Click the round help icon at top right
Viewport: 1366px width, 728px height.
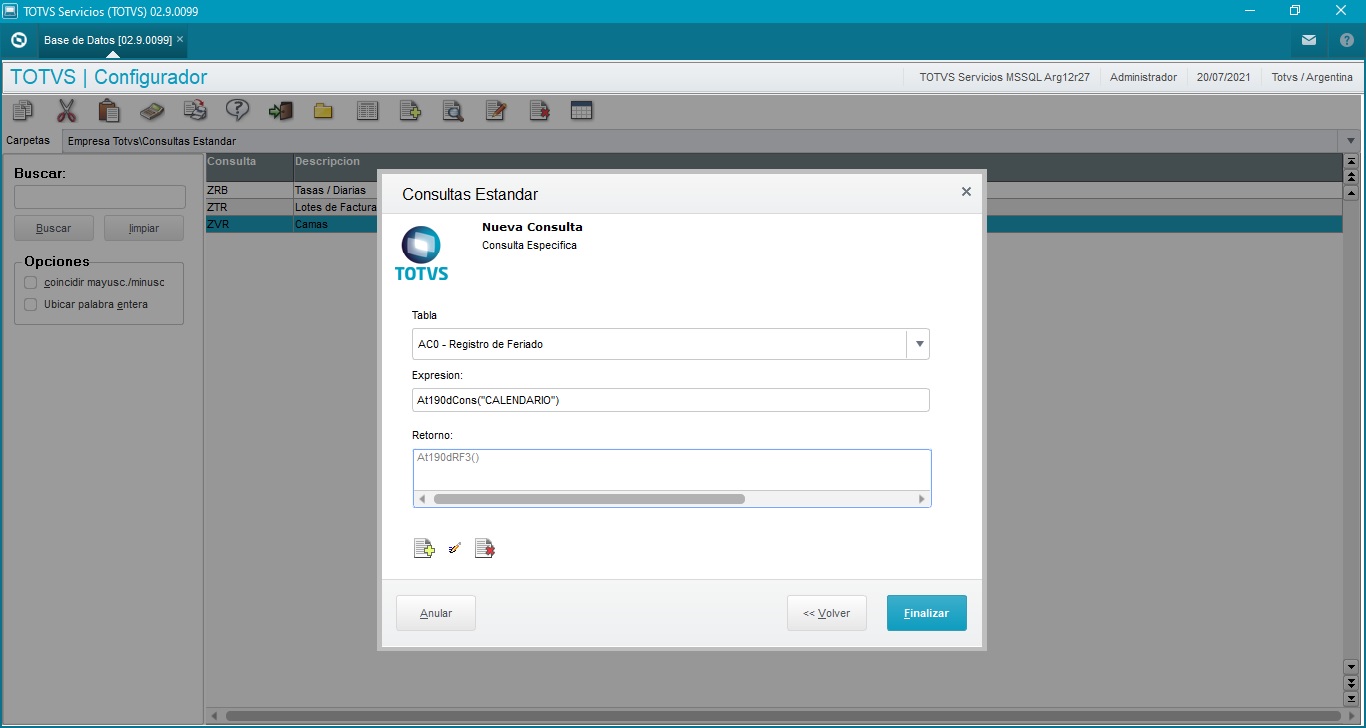(x=1347, y=40)
